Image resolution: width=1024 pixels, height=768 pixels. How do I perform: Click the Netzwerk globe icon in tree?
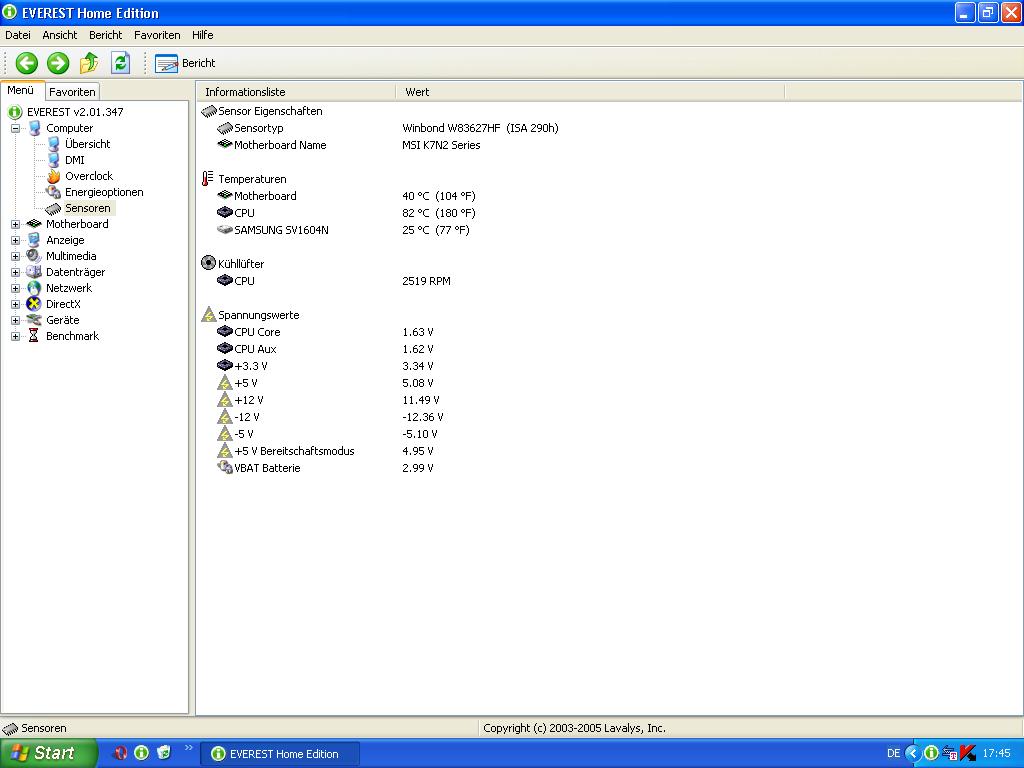[x=34, y=288]
